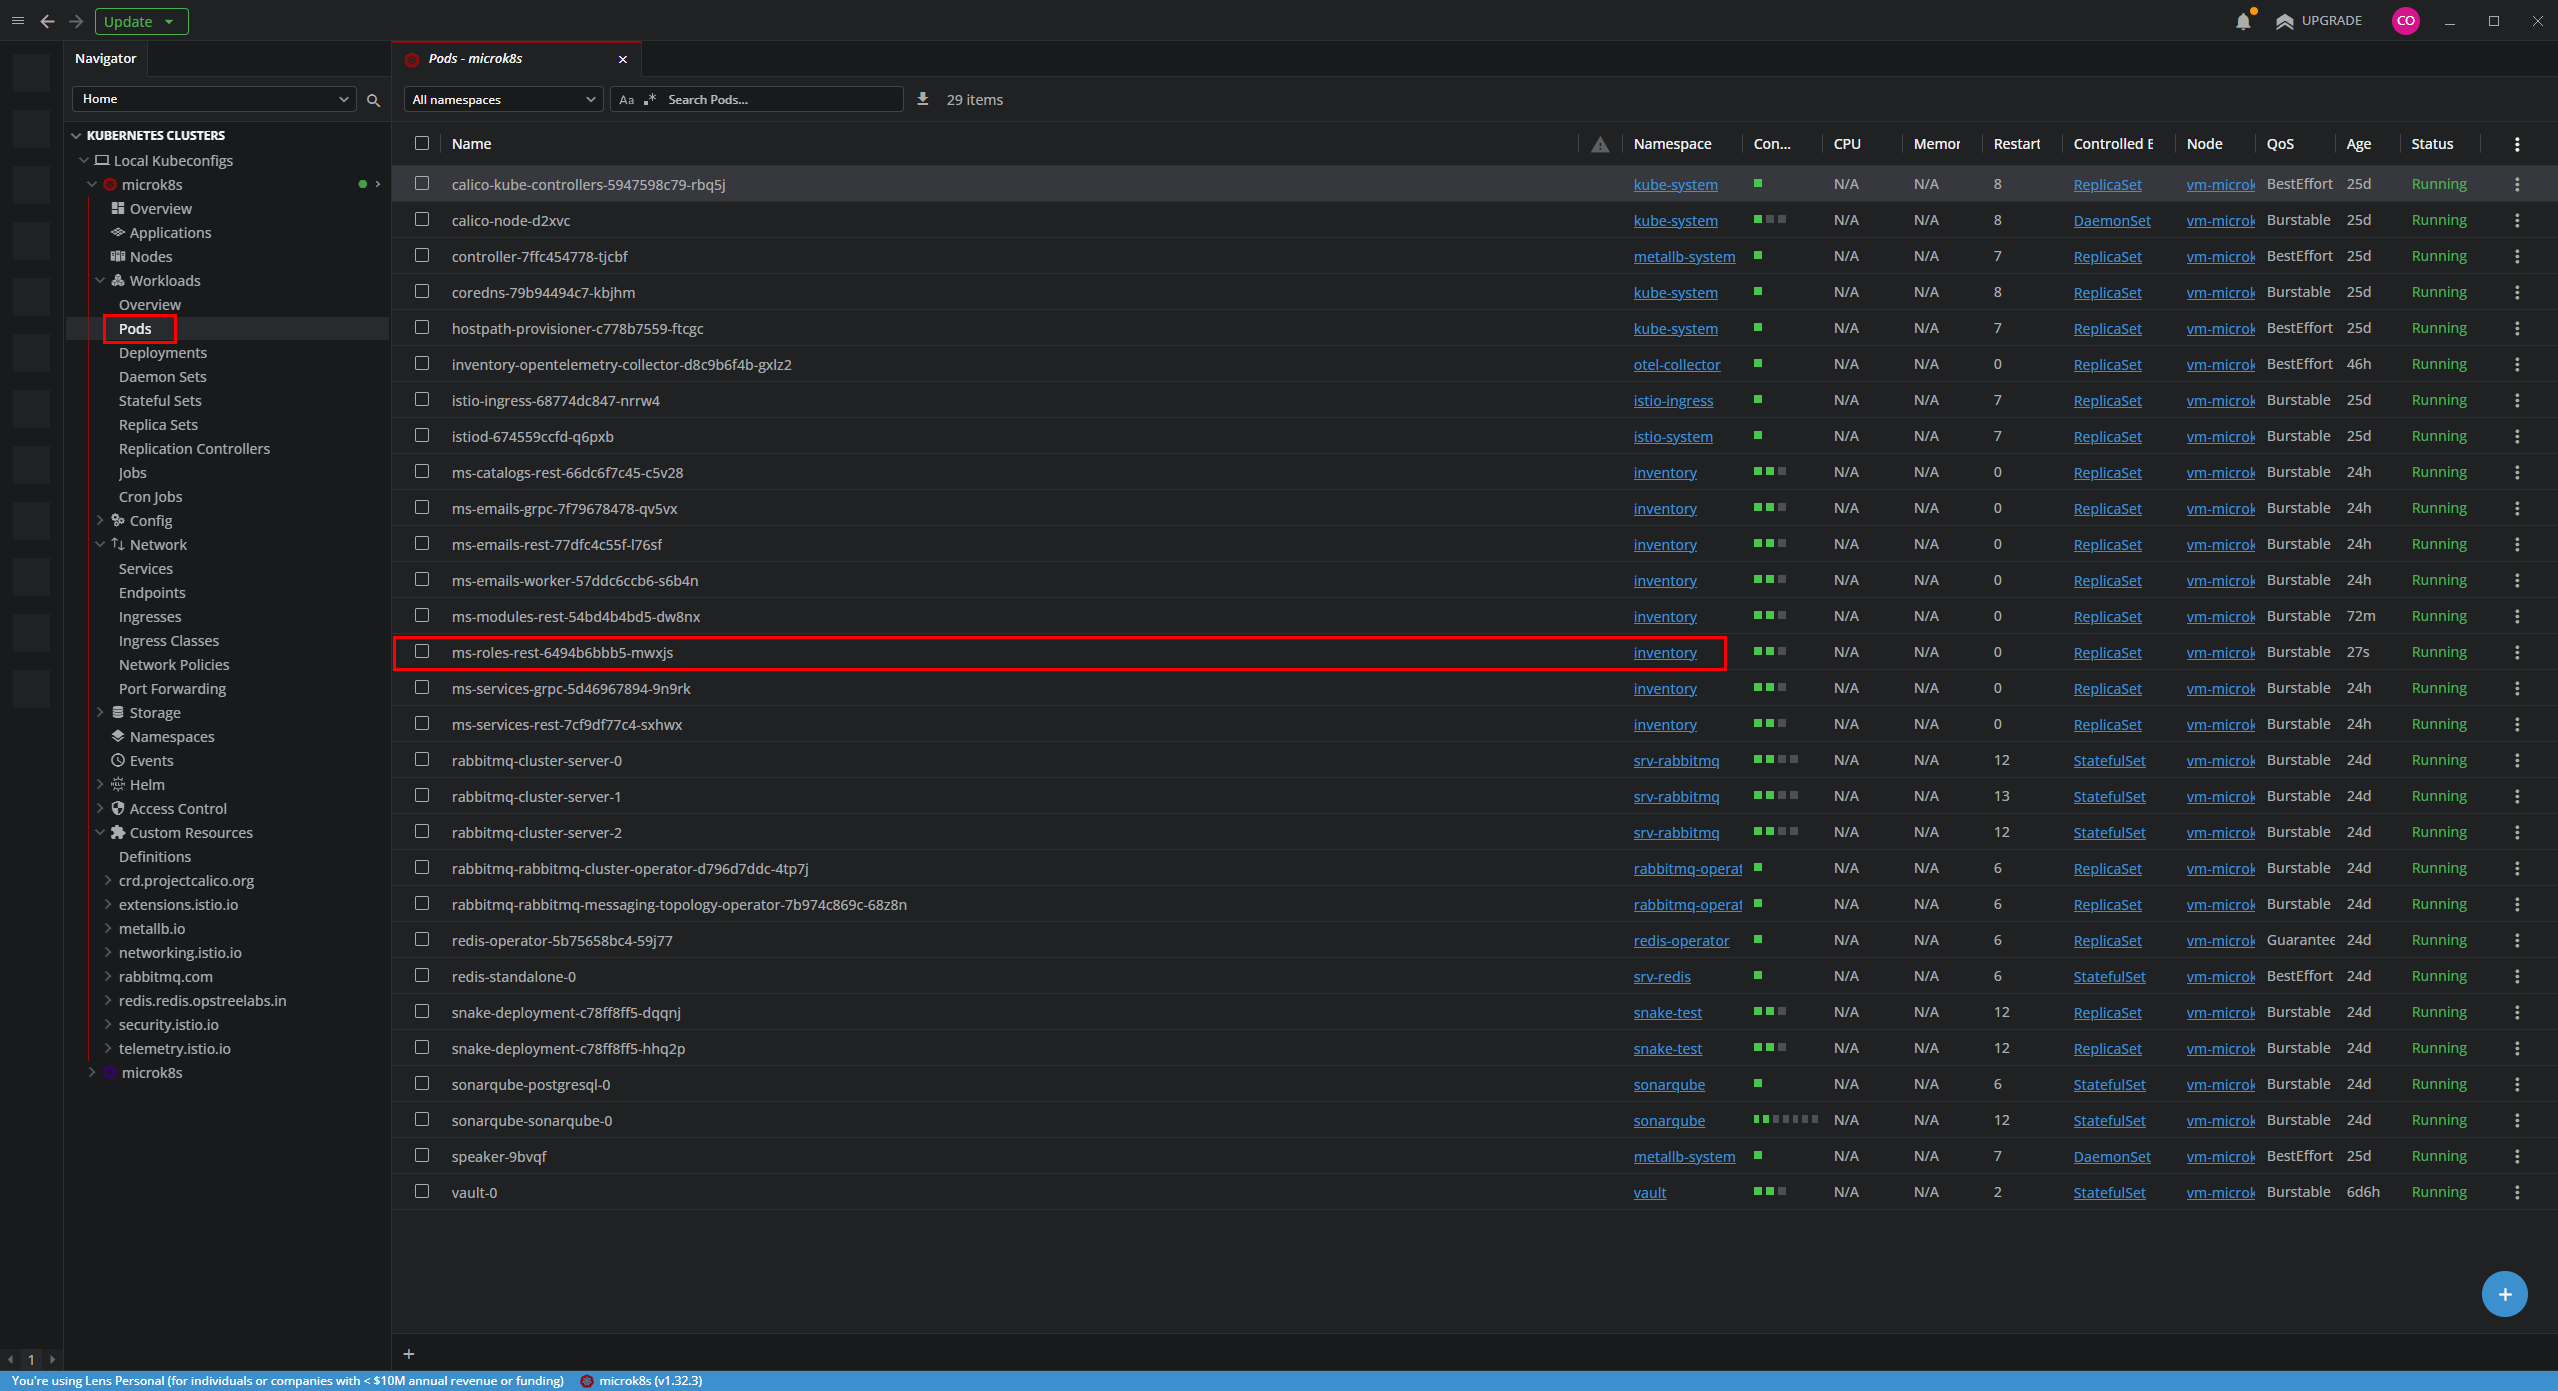Expand crd.projectcalico.org custom resources
The height and width of the screenshot is (1391, 2558).
coord(108,881)
